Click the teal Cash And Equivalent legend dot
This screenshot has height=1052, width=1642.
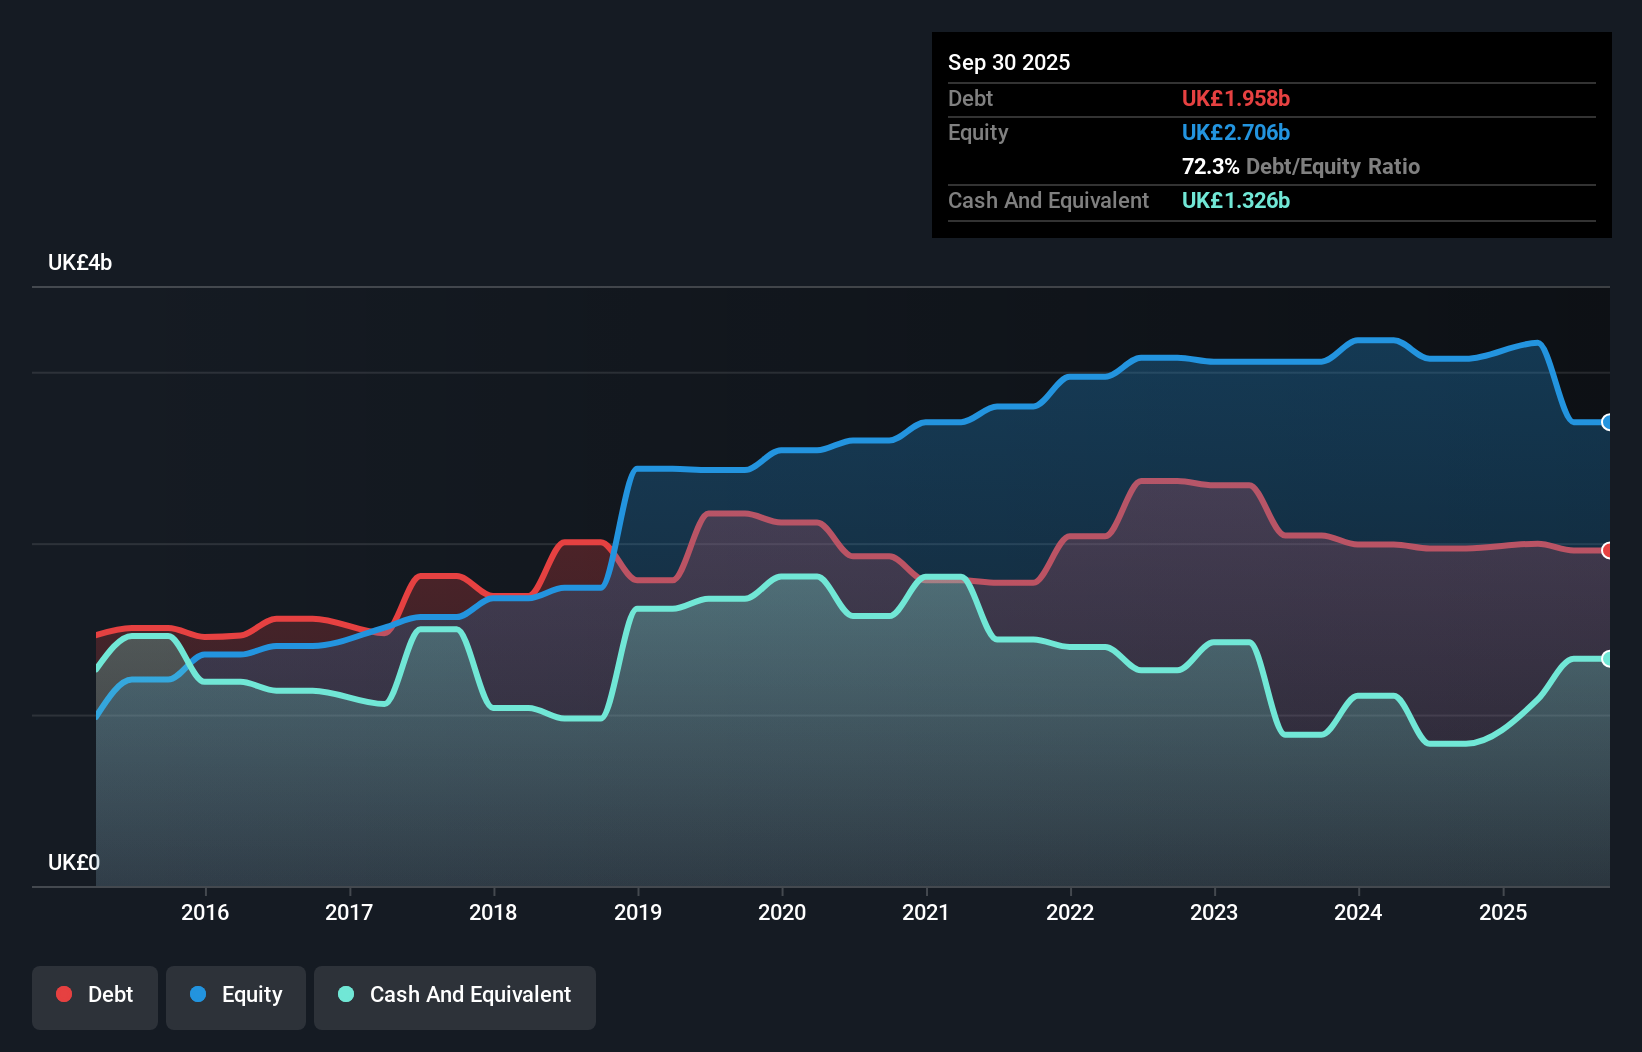(345, 994)
